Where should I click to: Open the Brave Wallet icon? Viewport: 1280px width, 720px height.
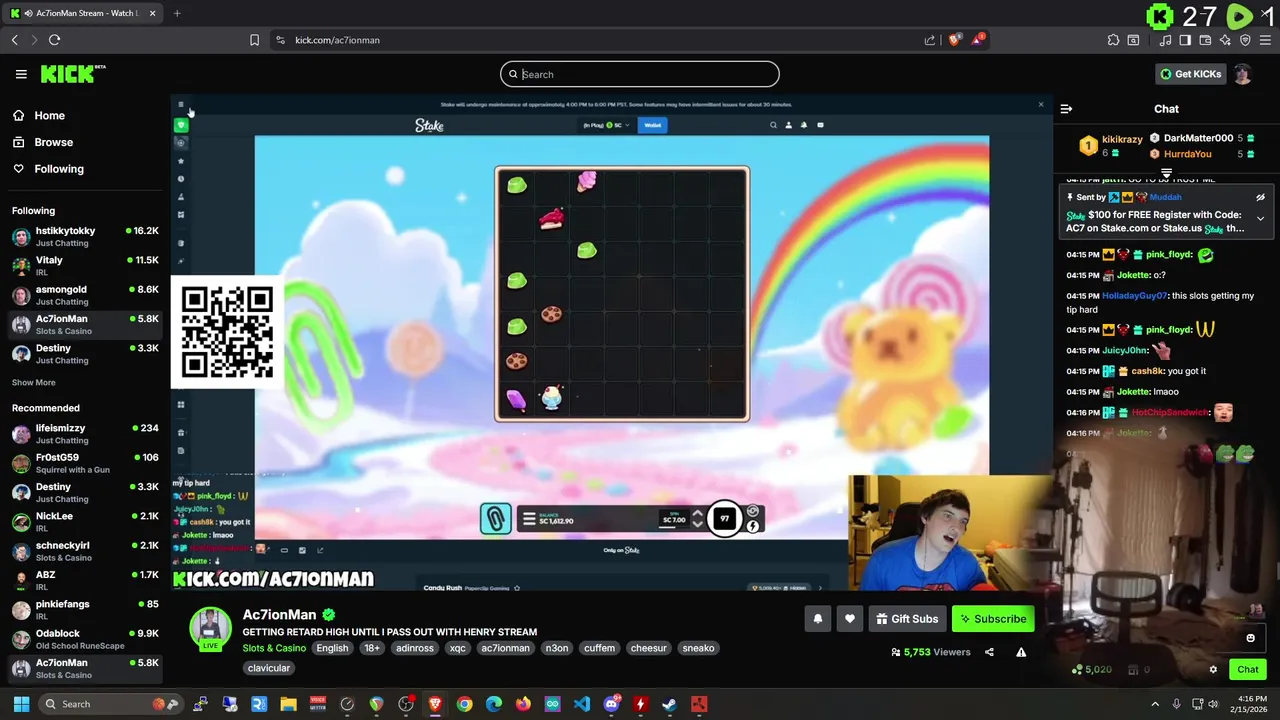[x=1205, y=40]
